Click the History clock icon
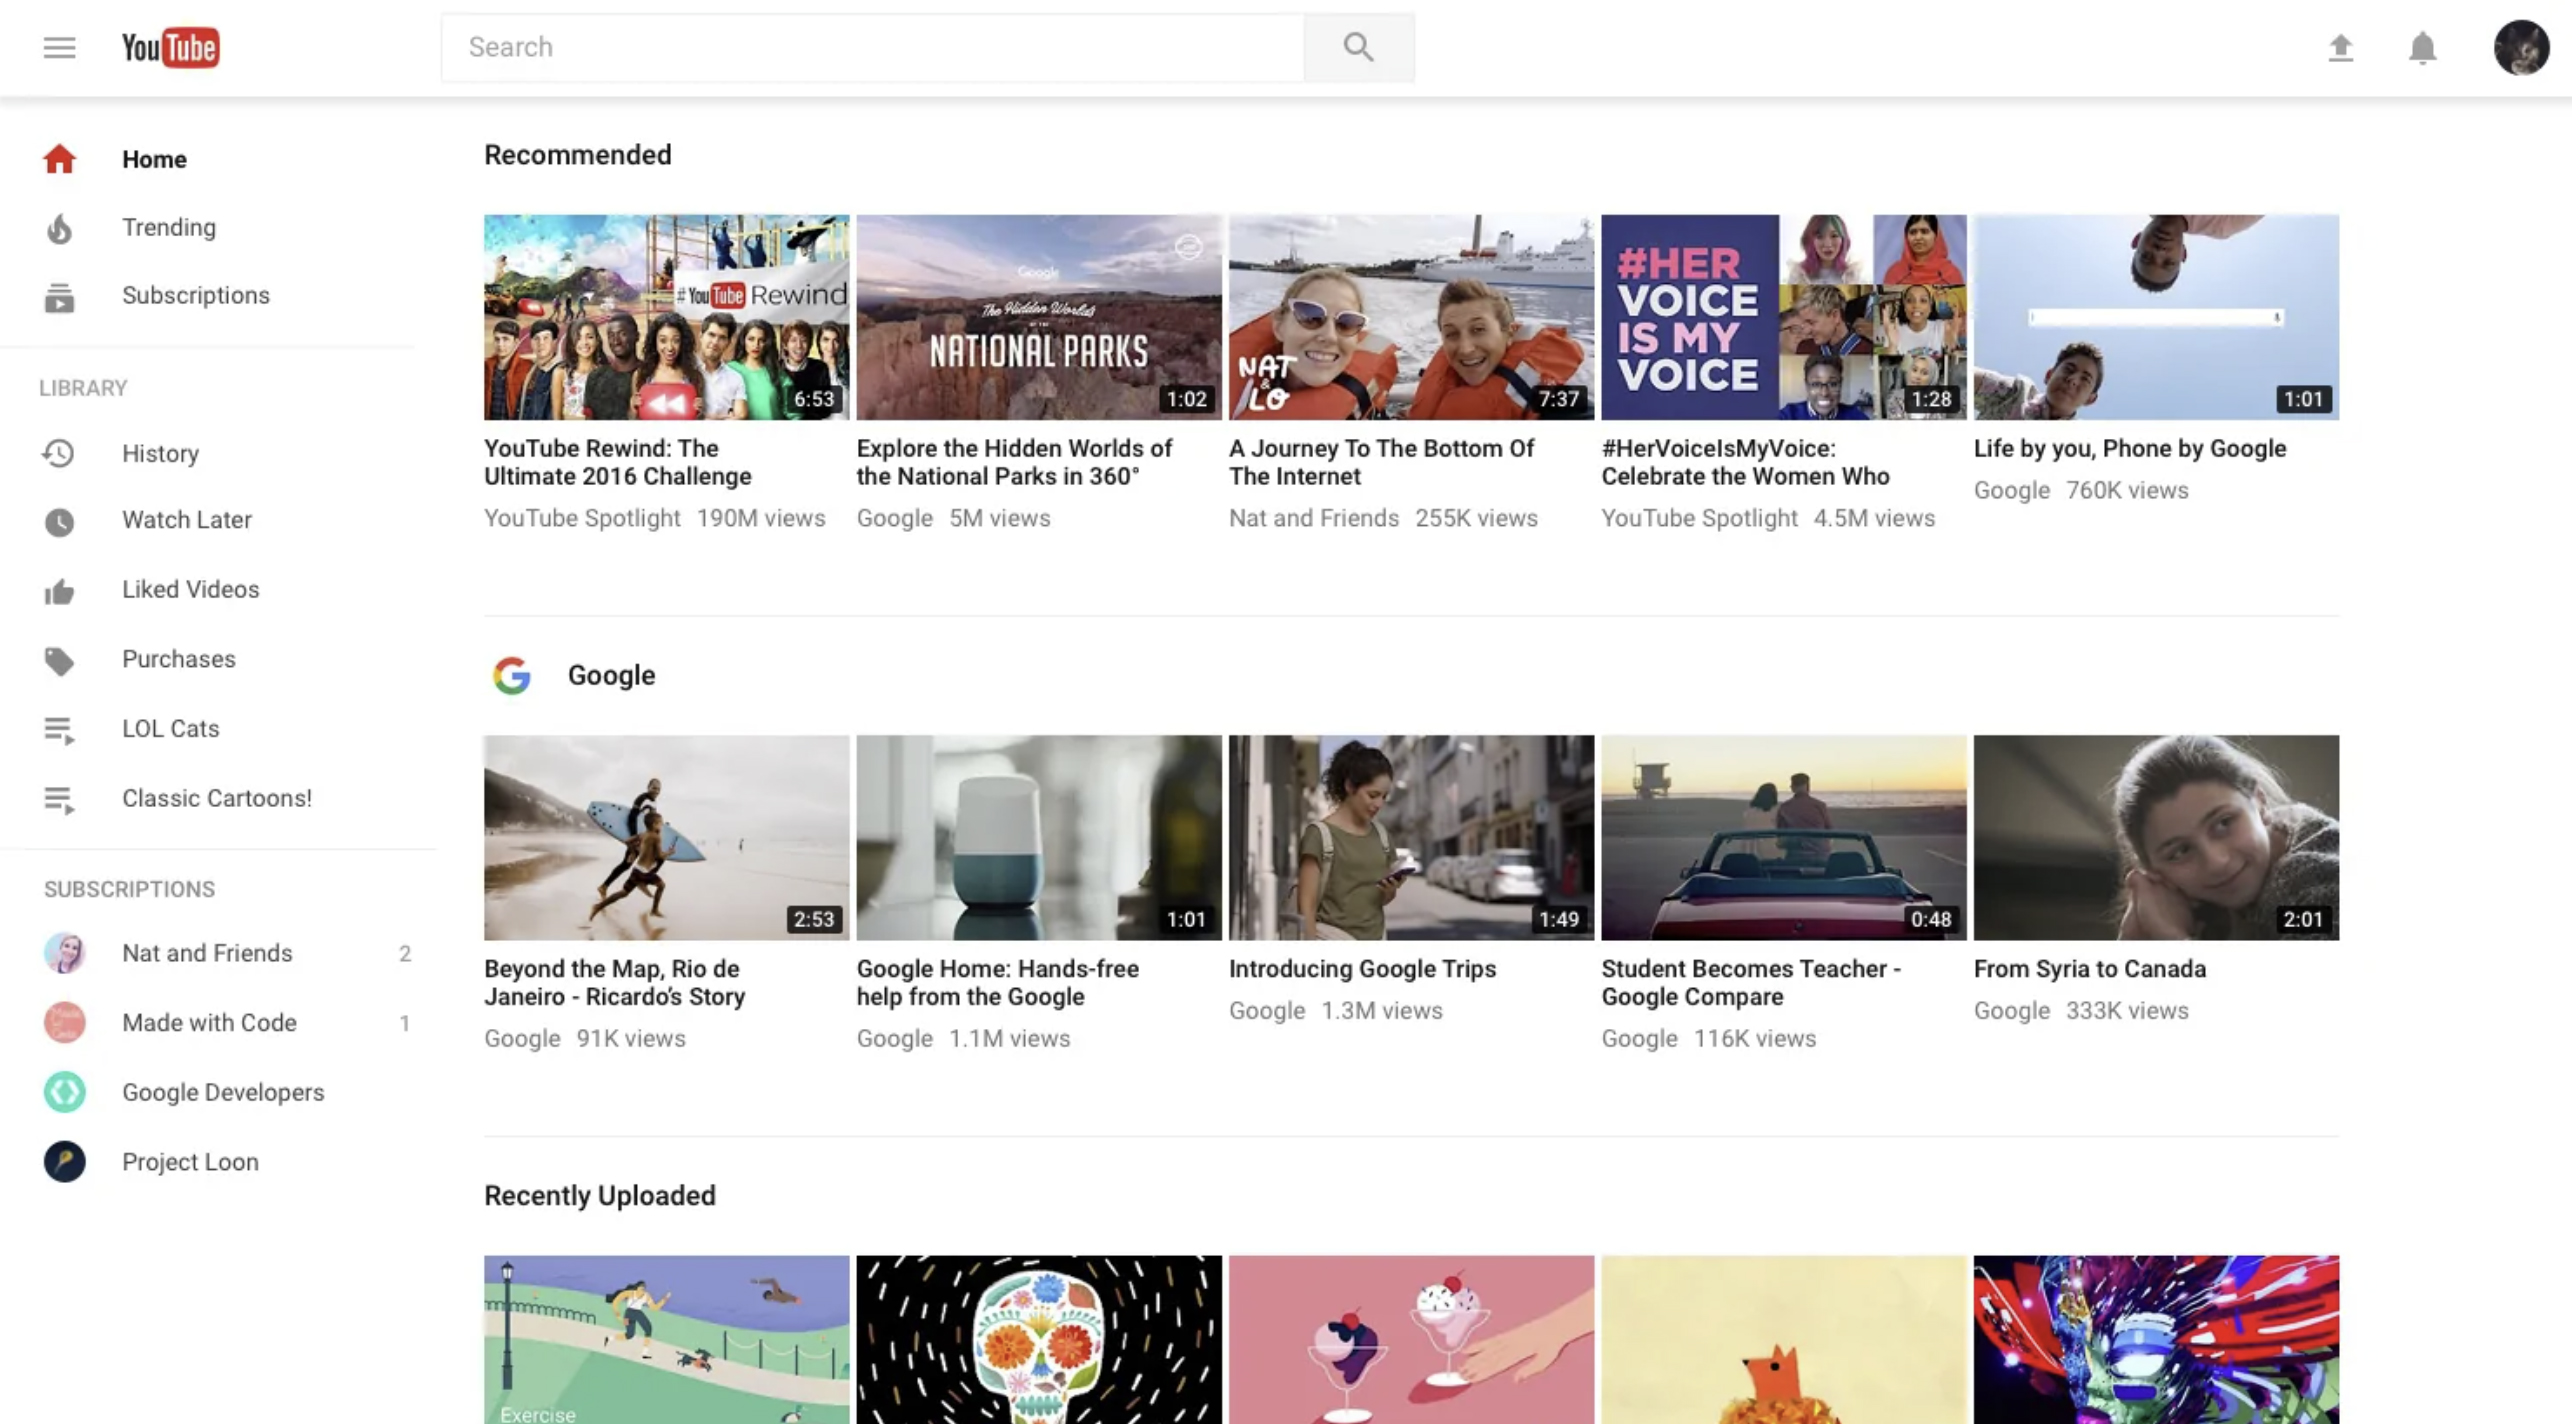The width and height of the screenshot is (2572, 1424). (x=59, y=453)
